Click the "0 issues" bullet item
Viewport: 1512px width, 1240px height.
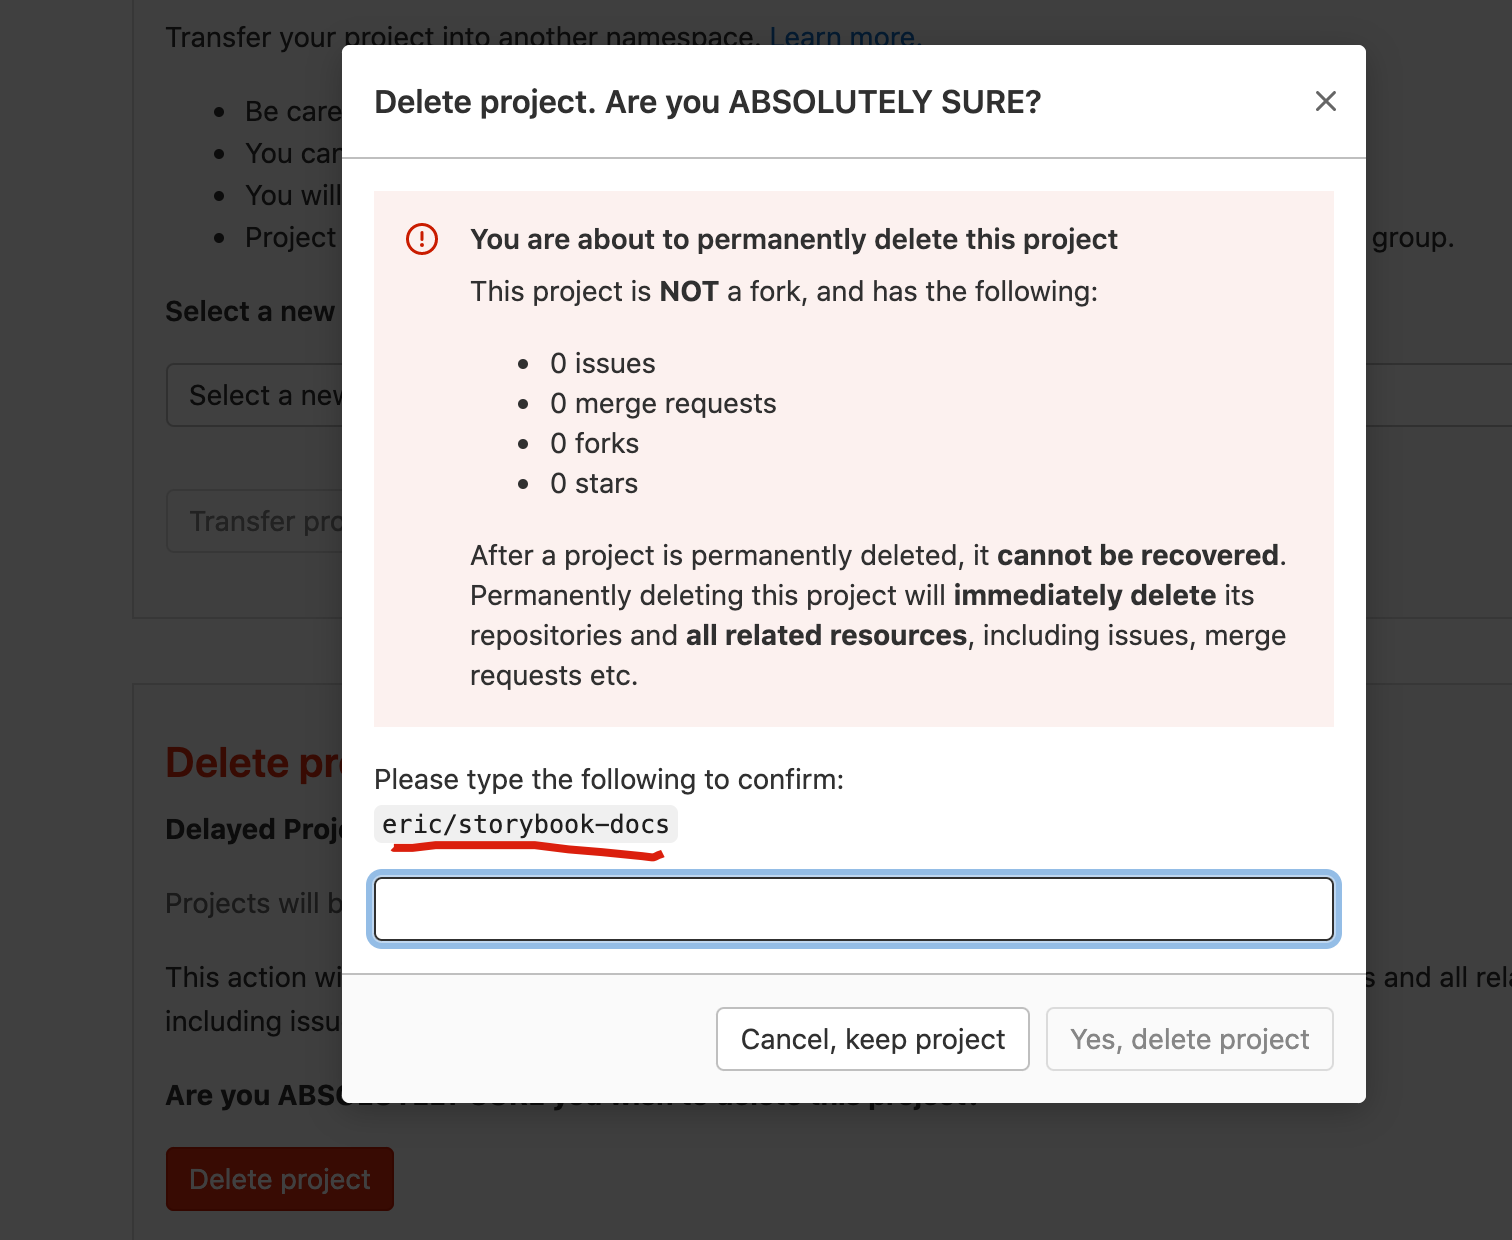pos(602,363)
